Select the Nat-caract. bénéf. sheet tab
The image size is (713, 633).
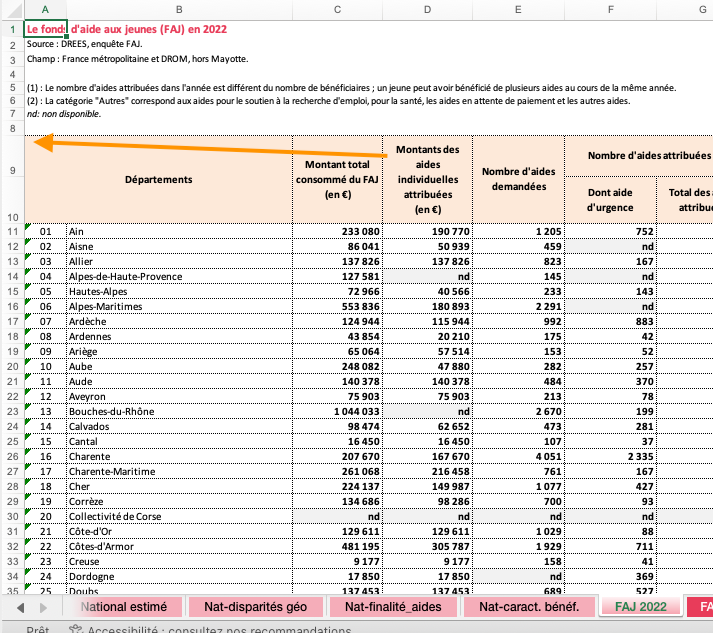529,606
